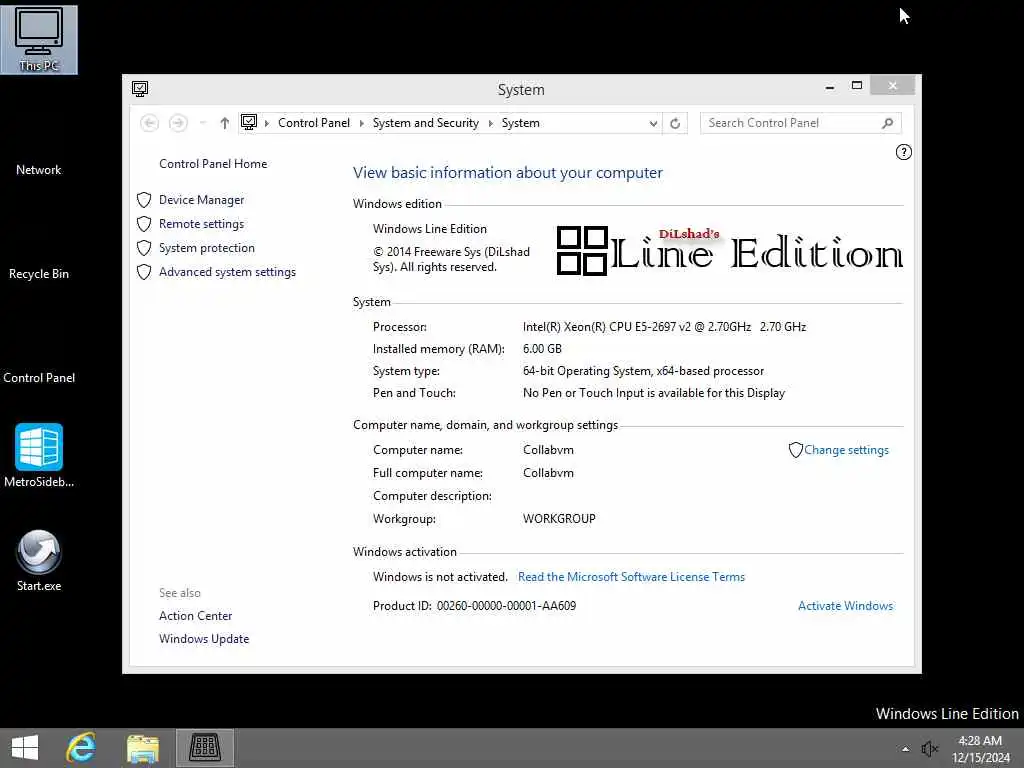Screen dimensions: 1024x768
Task: Click Change settings link
Action: coord(846,450)
